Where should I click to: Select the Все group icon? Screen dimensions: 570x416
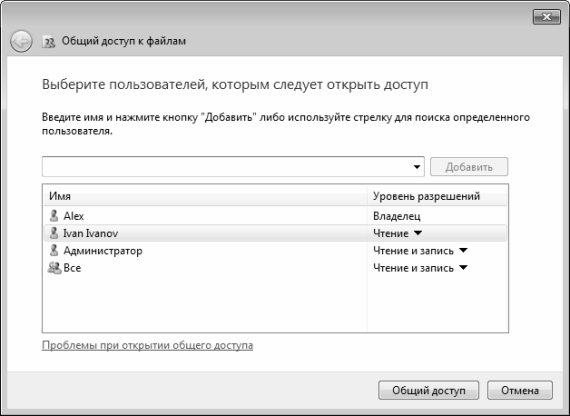(x=55, y=268)
